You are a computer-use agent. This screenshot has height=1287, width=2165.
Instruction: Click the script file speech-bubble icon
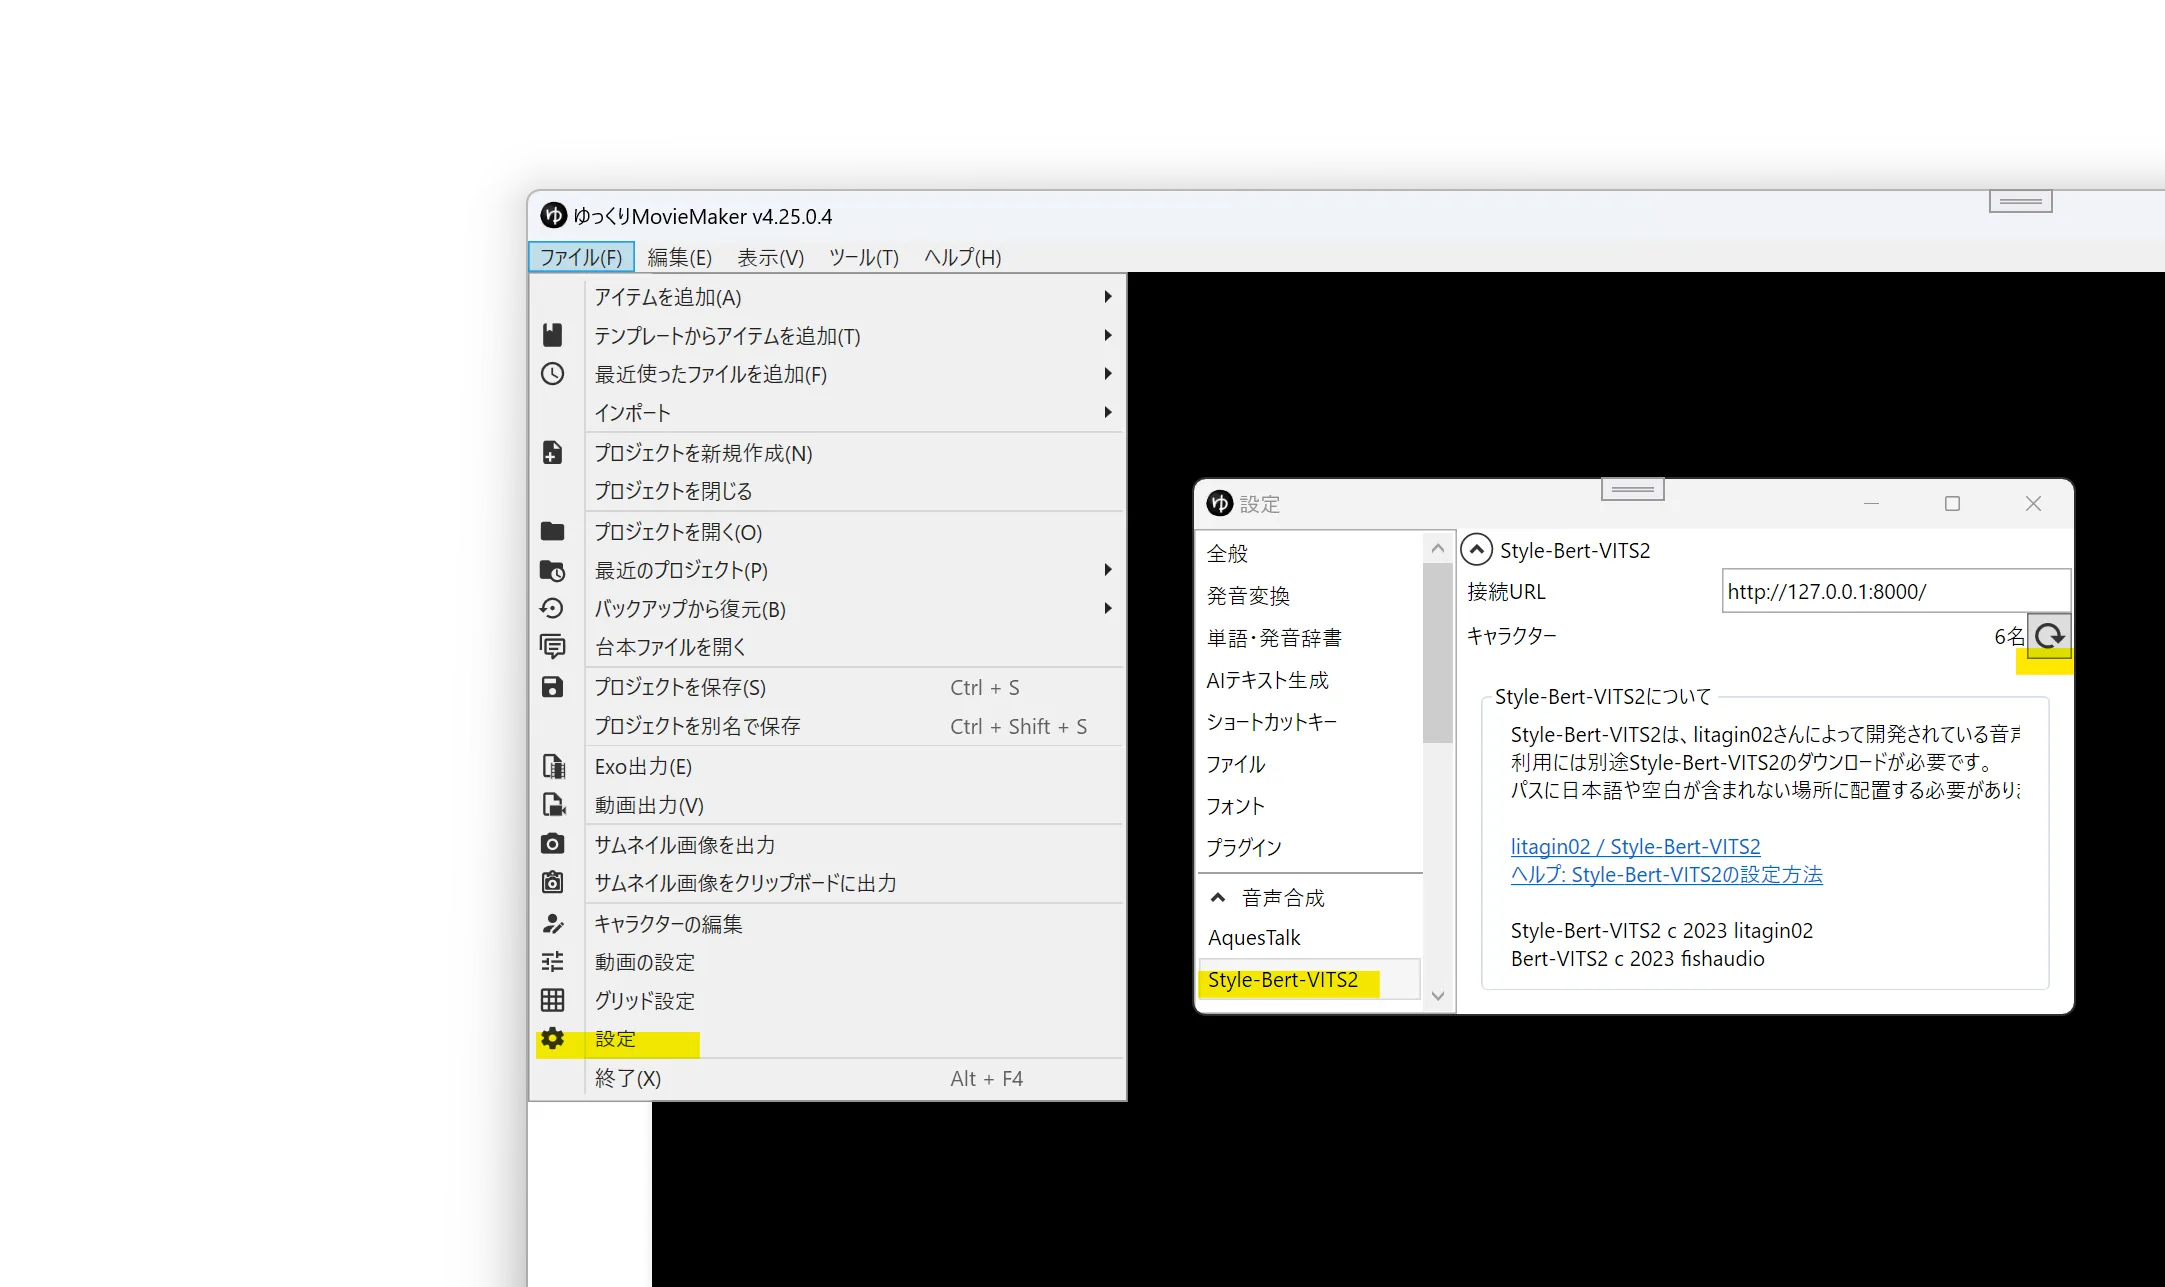coord(552,647)
